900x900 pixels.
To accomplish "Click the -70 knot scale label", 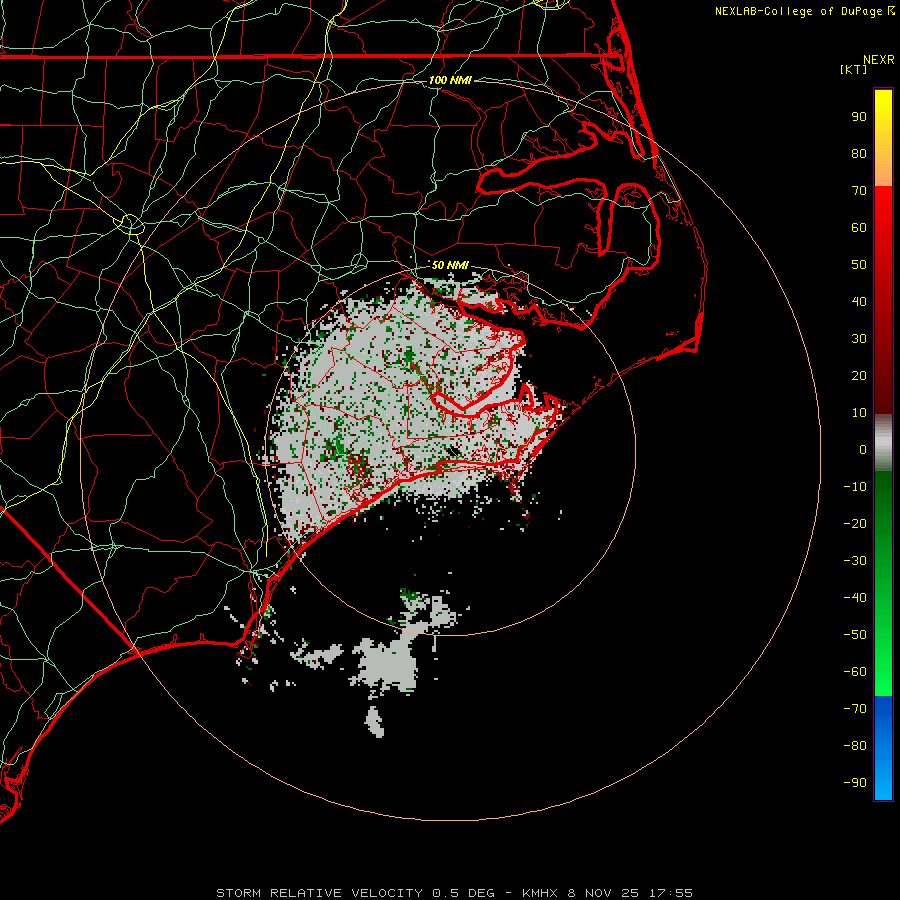I will click(855, 709).
